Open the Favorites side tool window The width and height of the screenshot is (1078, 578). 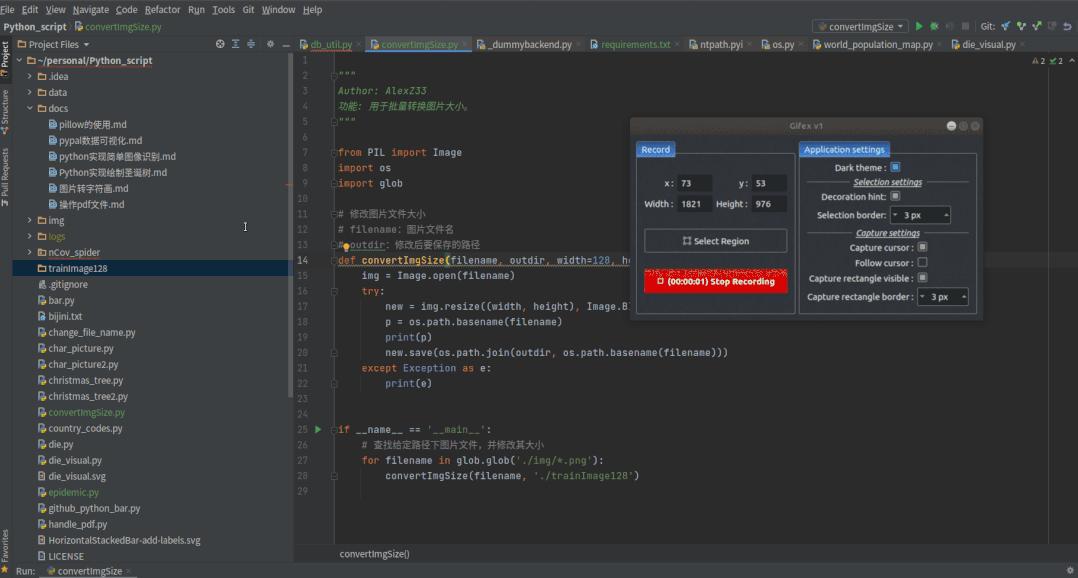pos(5,550)
